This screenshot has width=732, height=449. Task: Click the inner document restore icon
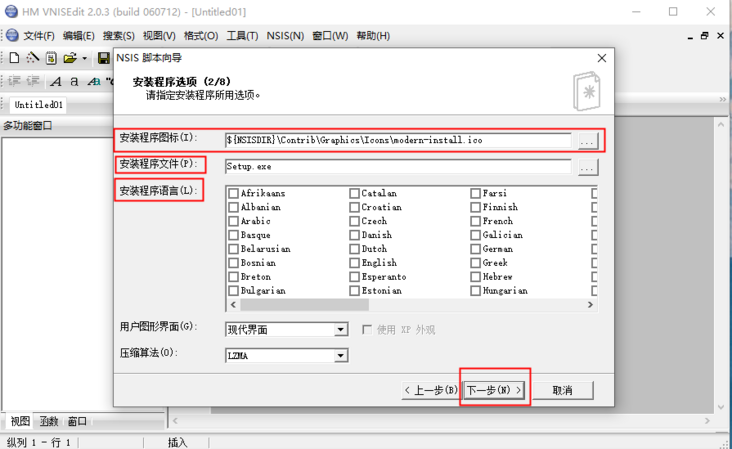click(704, 35)
